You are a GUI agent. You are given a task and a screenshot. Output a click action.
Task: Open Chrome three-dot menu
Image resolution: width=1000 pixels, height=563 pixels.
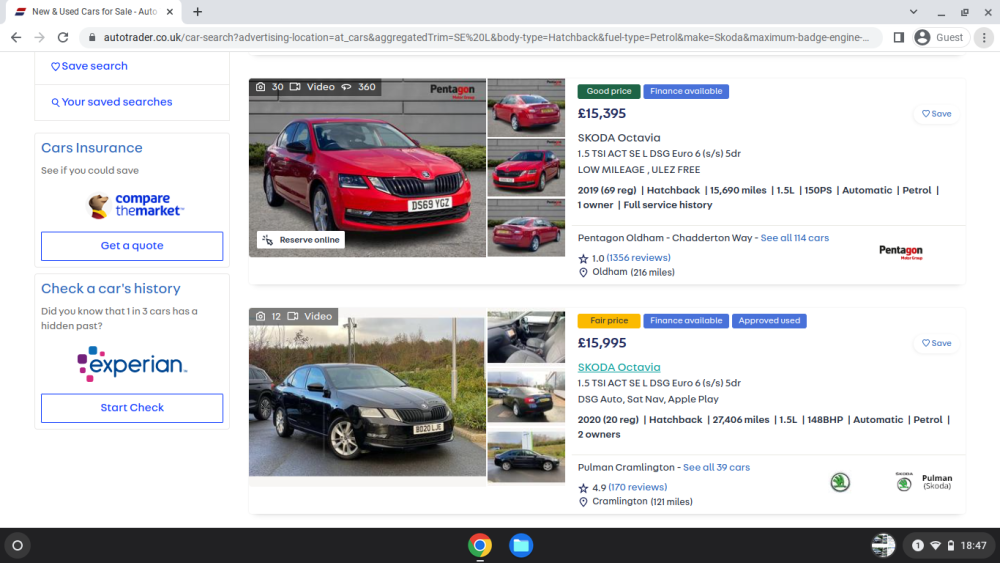click(984, 38)
